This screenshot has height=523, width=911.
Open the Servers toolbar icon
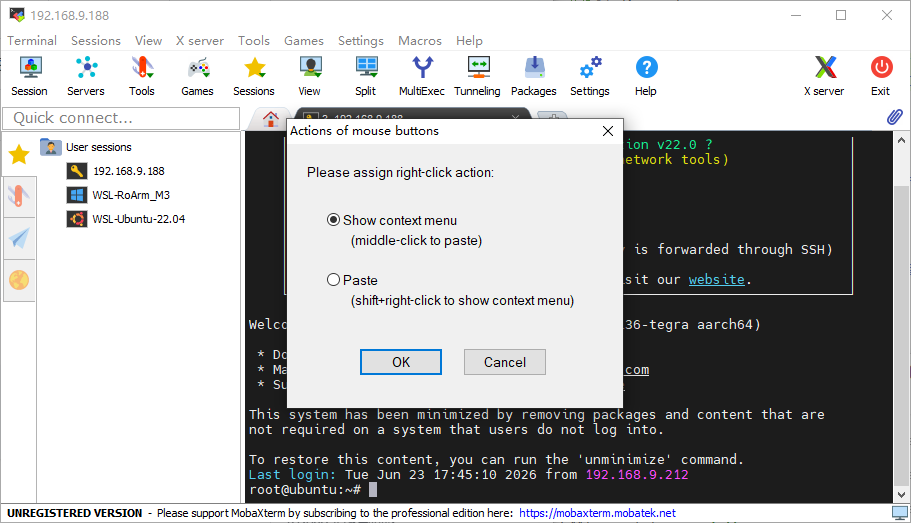[x=86, y=76]
